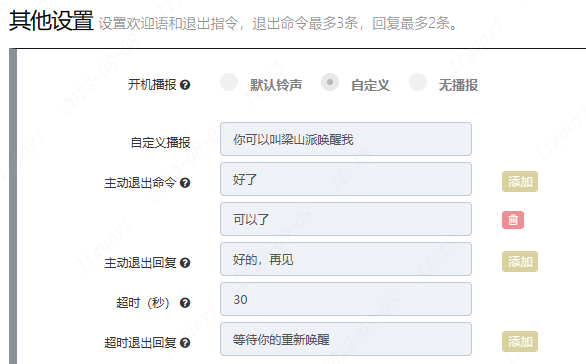This screenshot has height=364, width=586.
Task: Select the 无播报 radio button
Action: tap(418, 82)
